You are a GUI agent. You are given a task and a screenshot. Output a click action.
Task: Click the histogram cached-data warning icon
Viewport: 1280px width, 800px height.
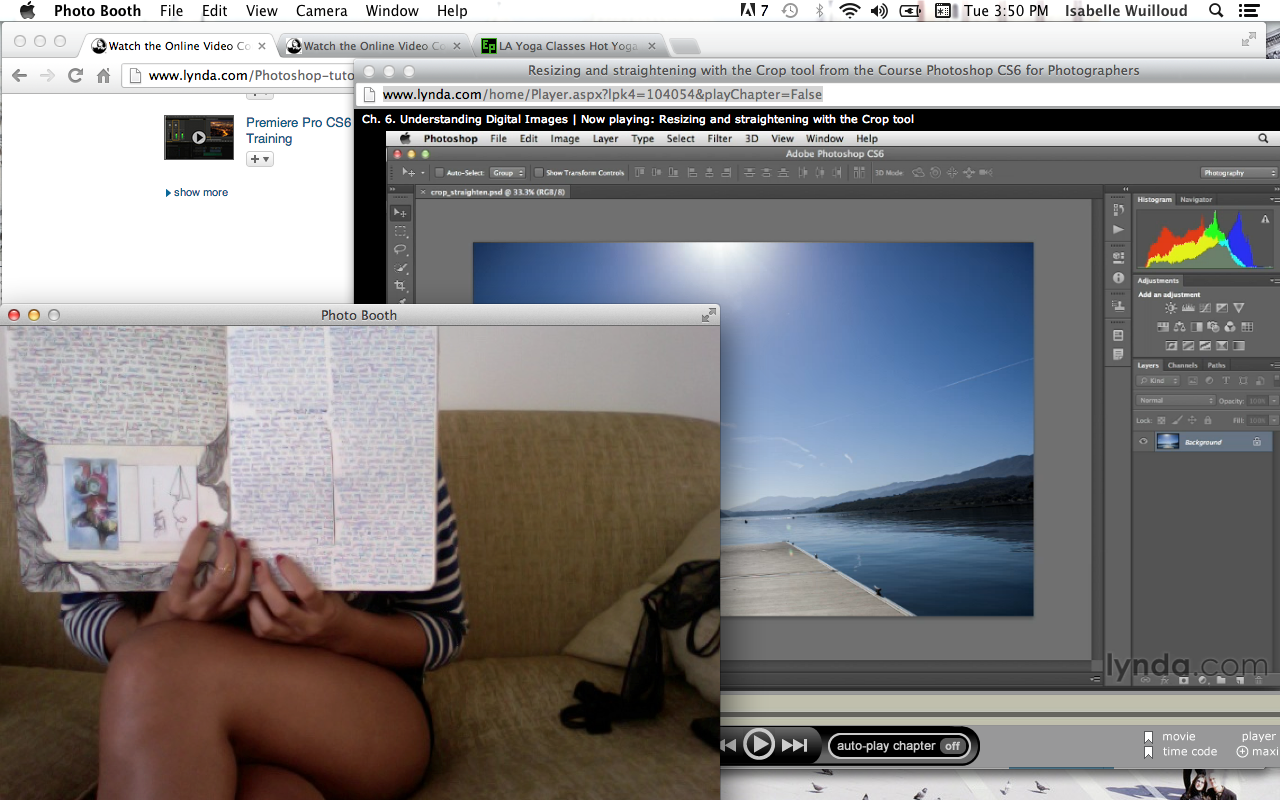(x=1266, y=218)
